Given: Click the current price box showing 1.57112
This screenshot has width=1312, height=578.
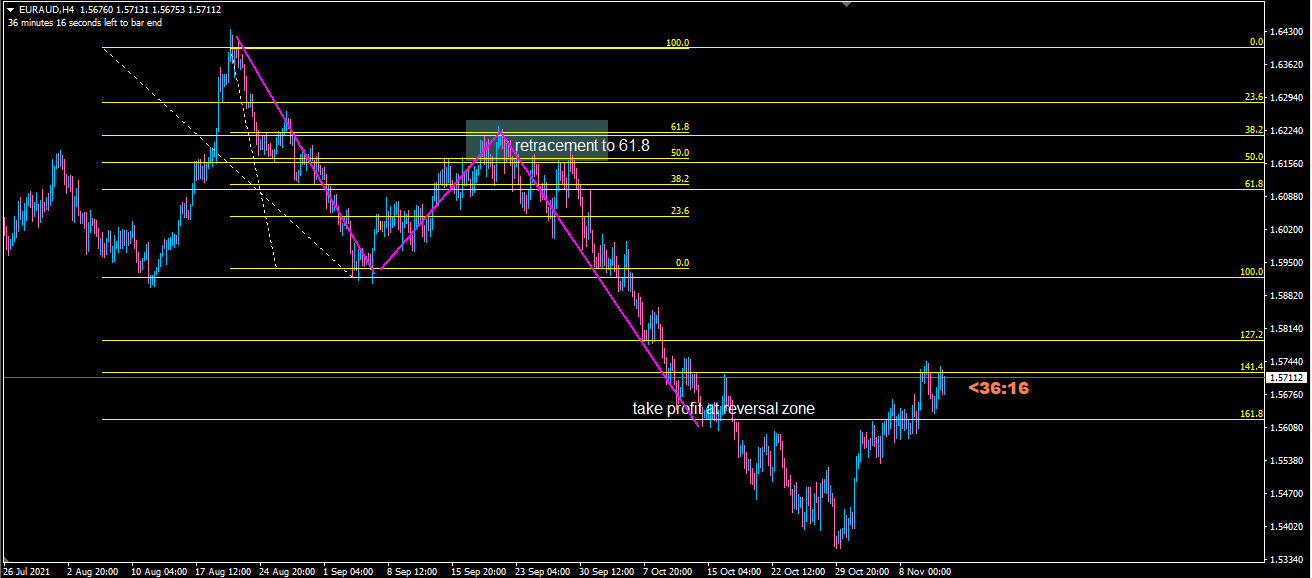Looking at the screenshot, I should click(1285, 379).
